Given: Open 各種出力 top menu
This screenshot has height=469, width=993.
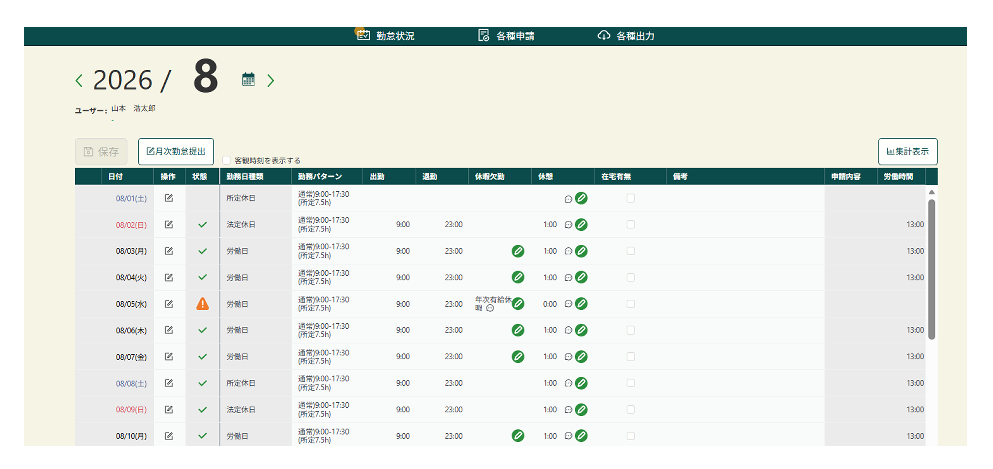Looking at the screenshot, I should click(x=626, y=36).
